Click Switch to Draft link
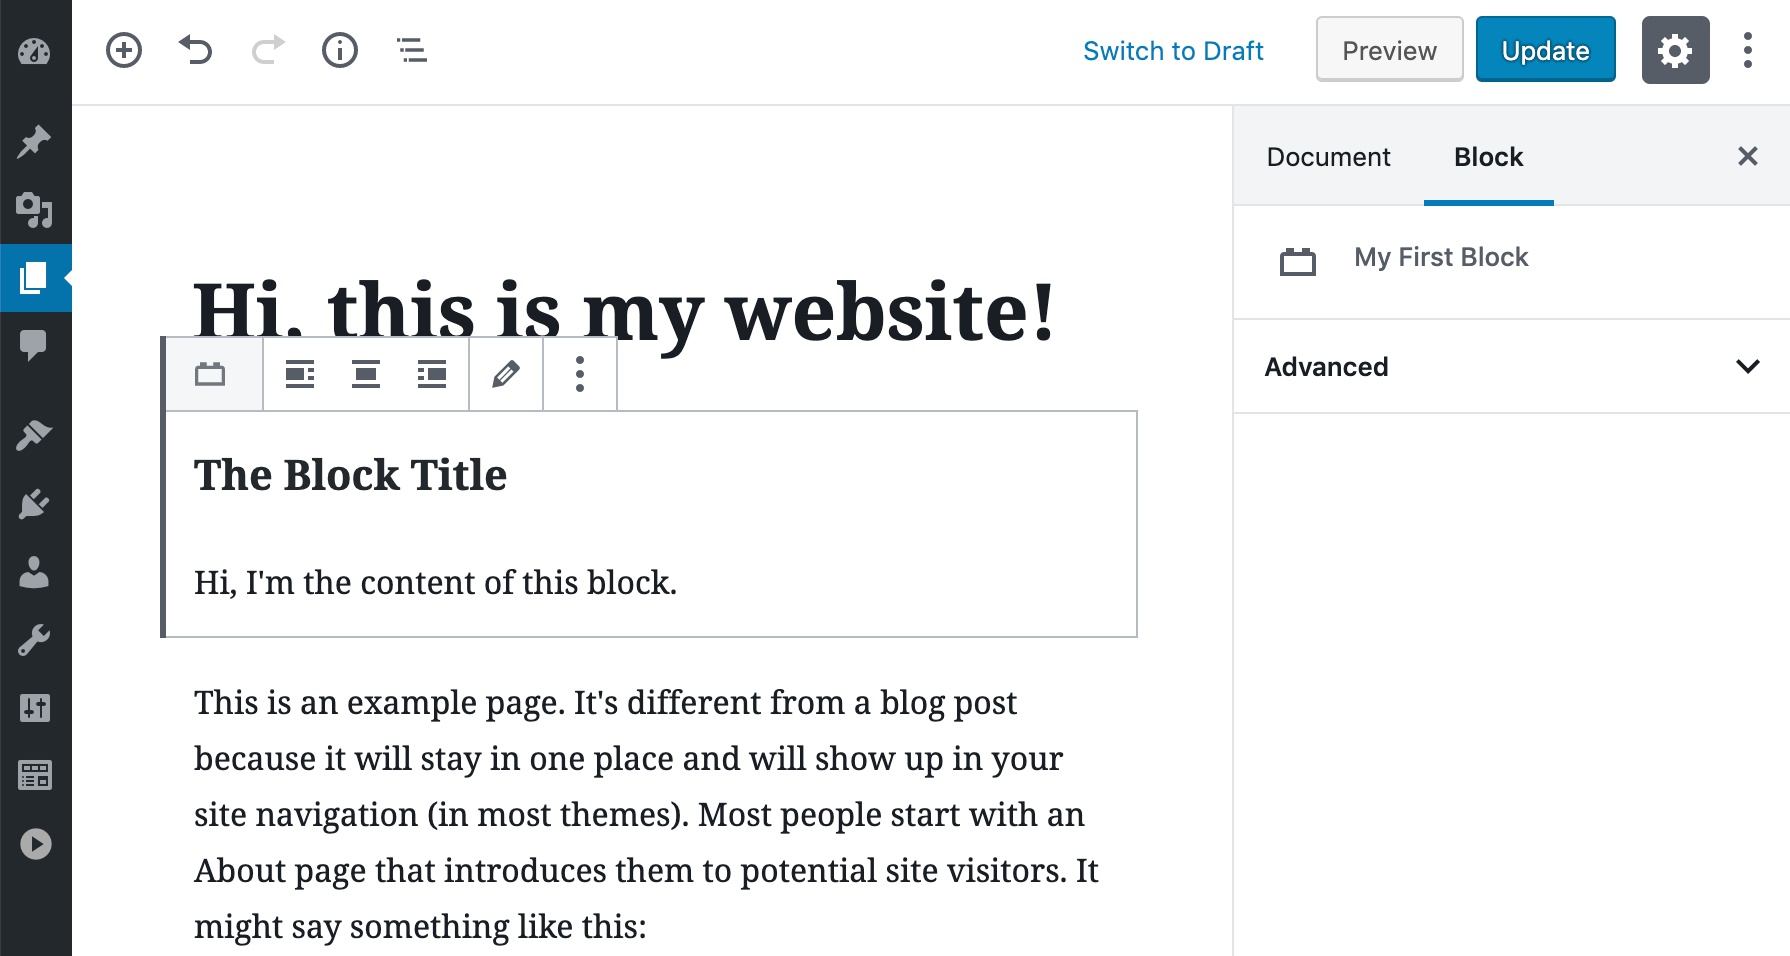Image resolution: width=1790 pixels, height=956 pixels. coord(1173,51)
